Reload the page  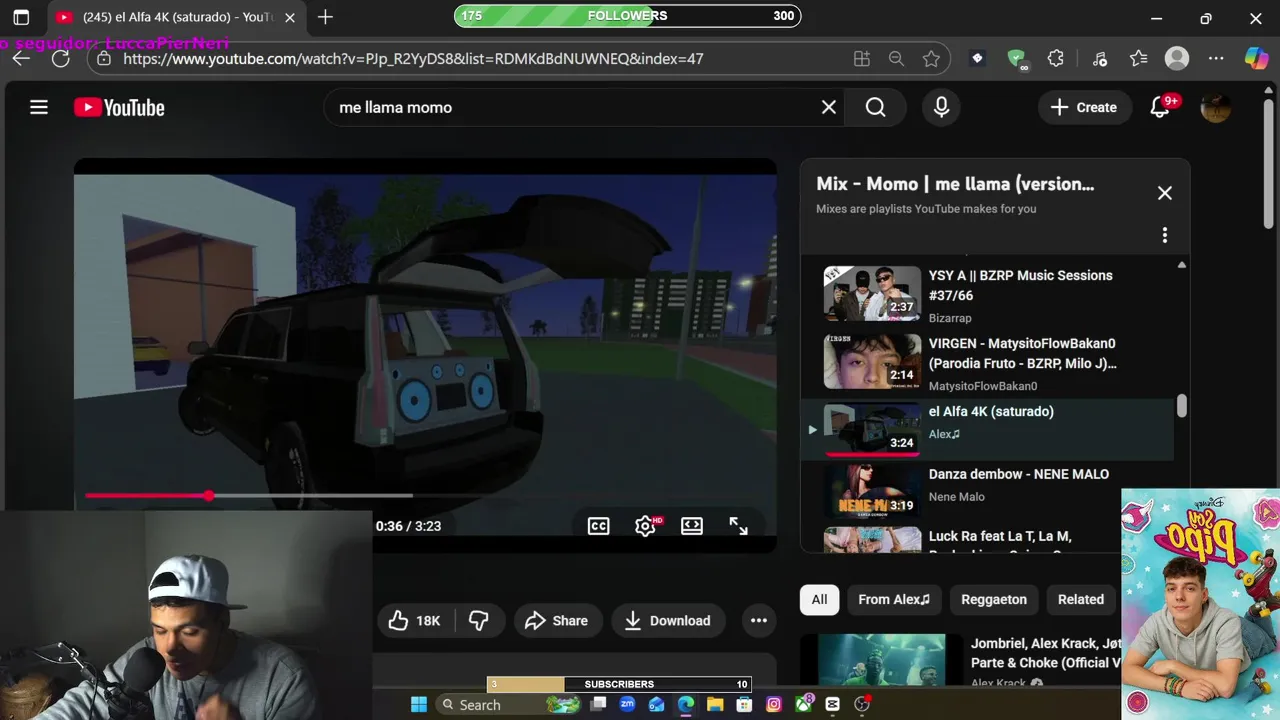coord(61,59)
